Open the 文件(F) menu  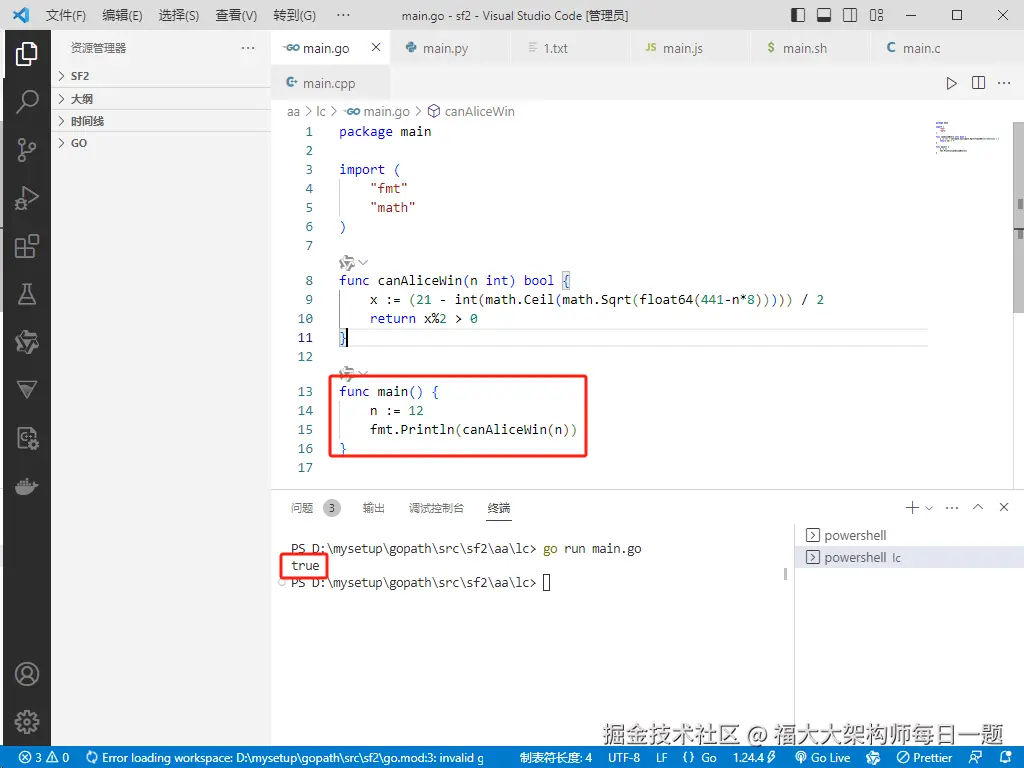click(x=66, y=15)
